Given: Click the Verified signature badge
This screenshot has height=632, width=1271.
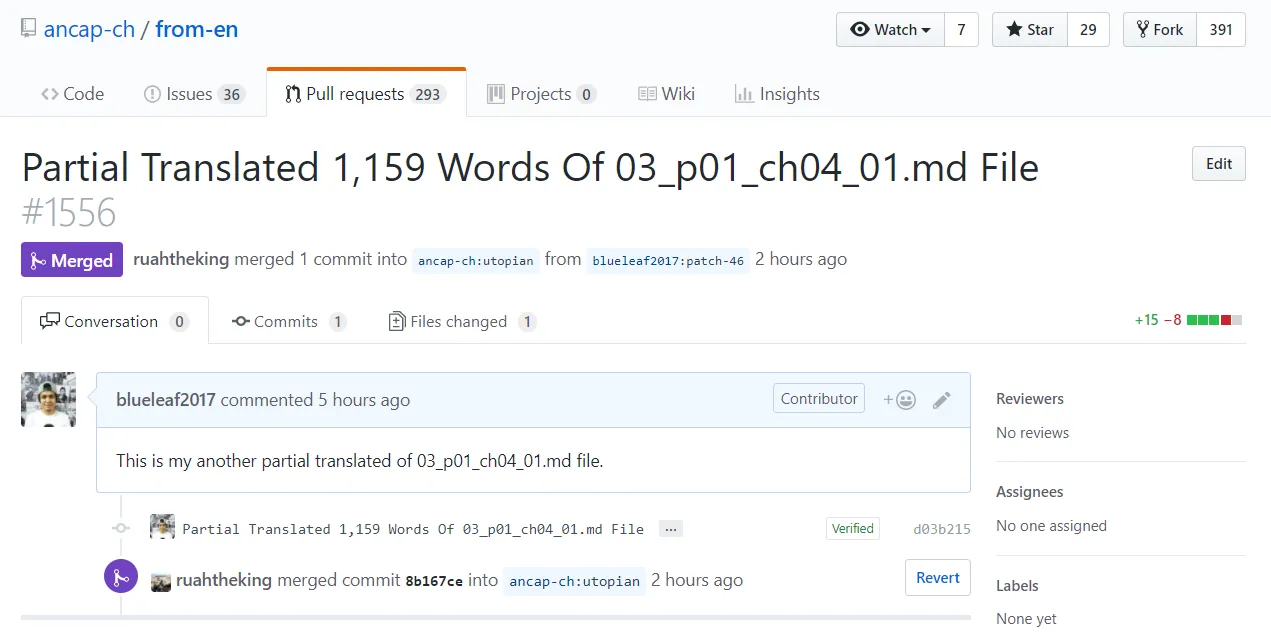Looking at the screenshot, I should click(853, 528).
